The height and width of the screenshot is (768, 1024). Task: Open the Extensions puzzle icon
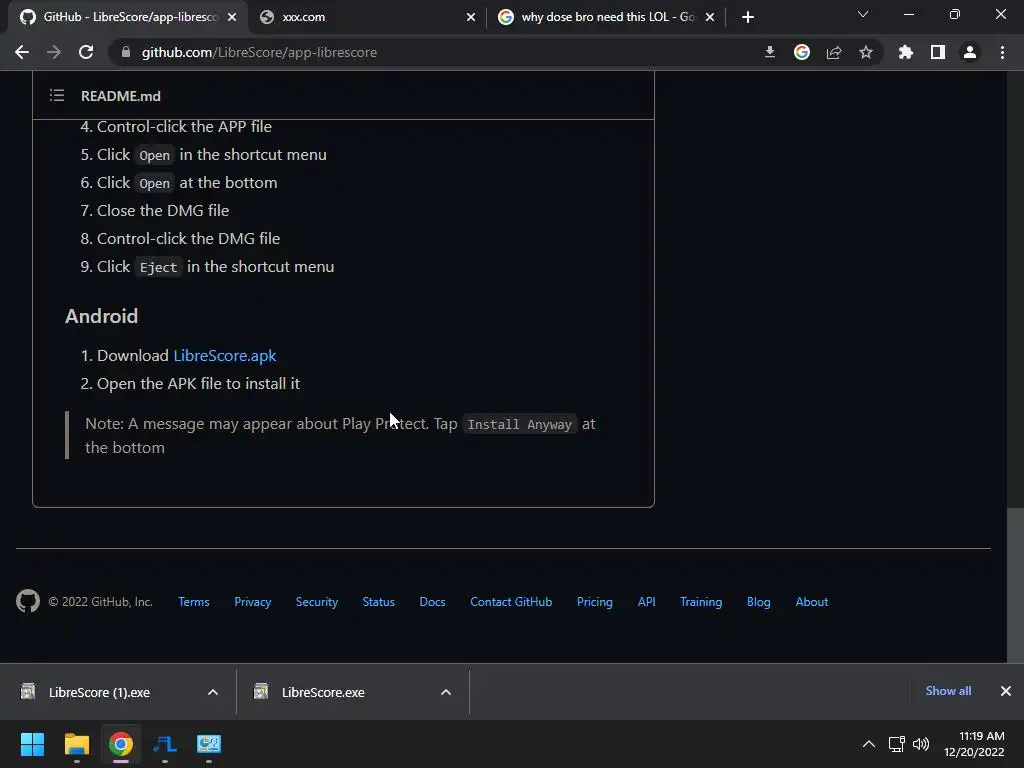point(906,52)
